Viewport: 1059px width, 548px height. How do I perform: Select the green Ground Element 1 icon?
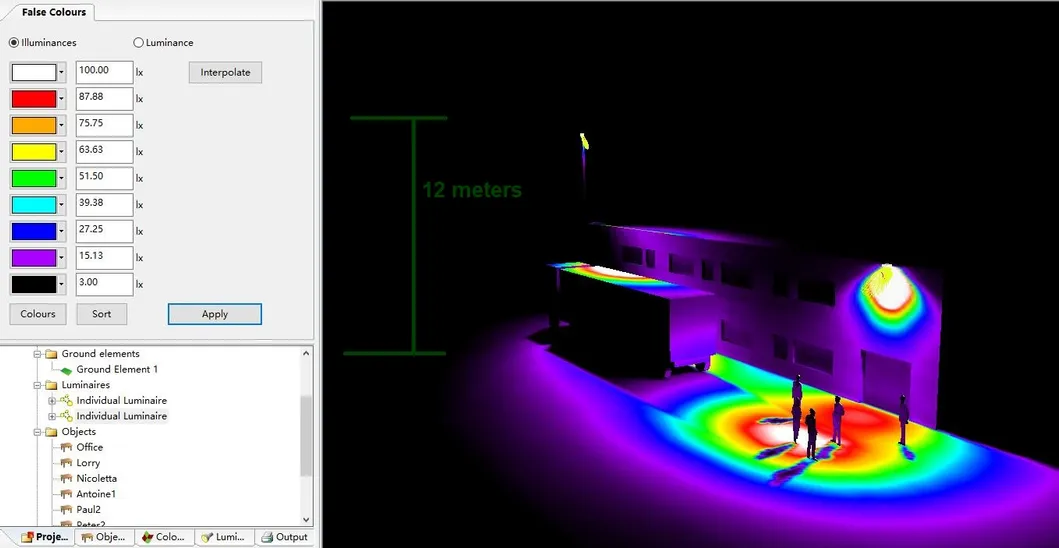66,370
